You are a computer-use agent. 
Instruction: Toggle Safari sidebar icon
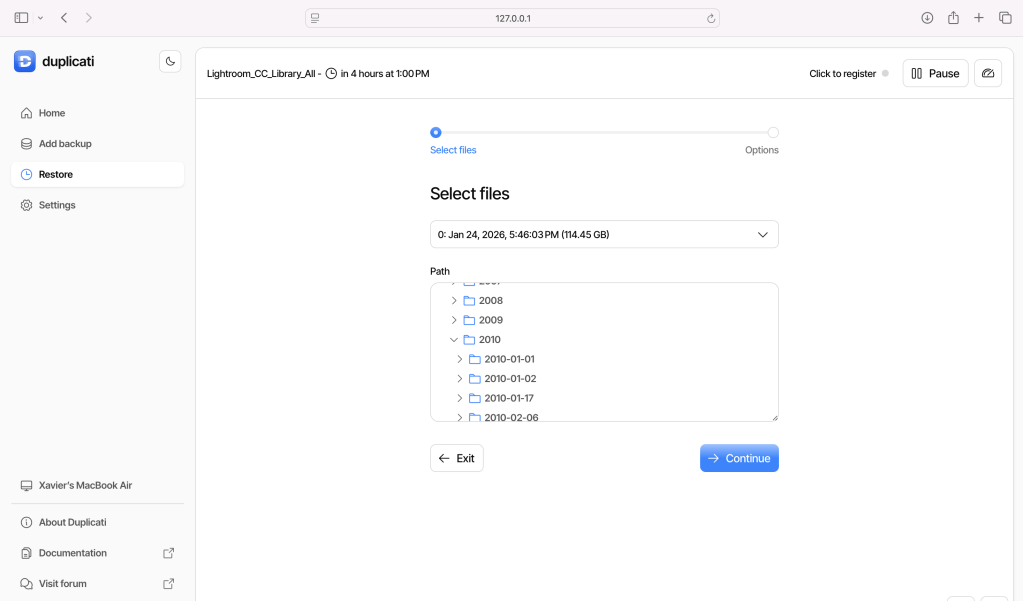coord(22,18)
